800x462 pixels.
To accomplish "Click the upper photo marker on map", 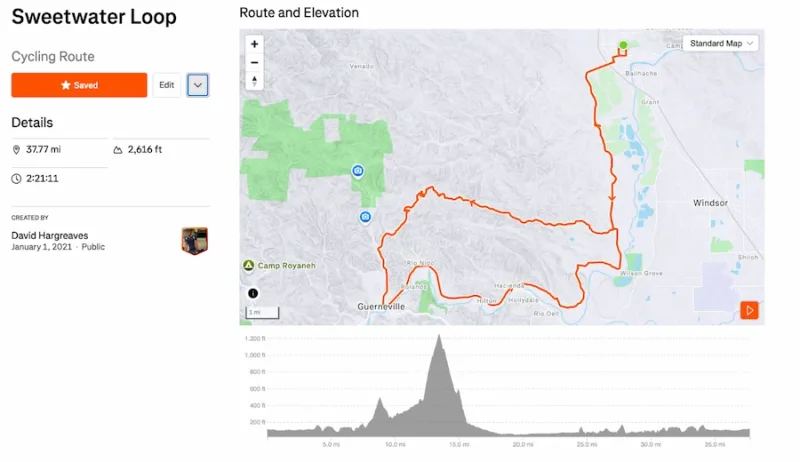I will 357,171.
